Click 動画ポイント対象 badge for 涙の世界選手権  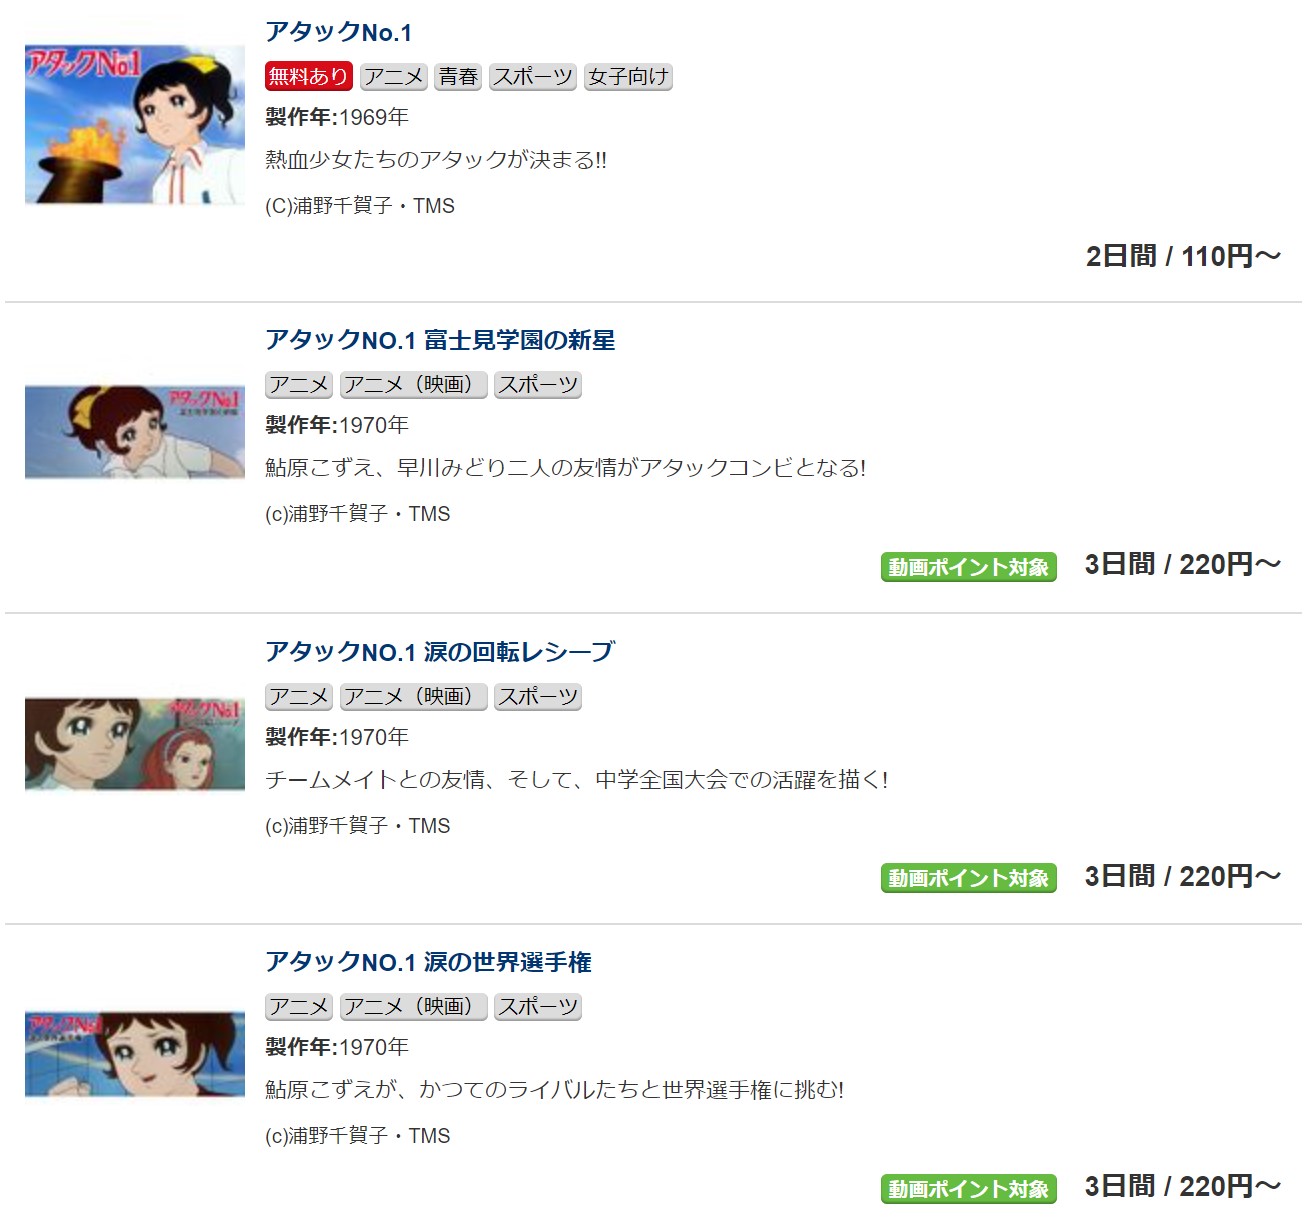tap(968, 1189)
